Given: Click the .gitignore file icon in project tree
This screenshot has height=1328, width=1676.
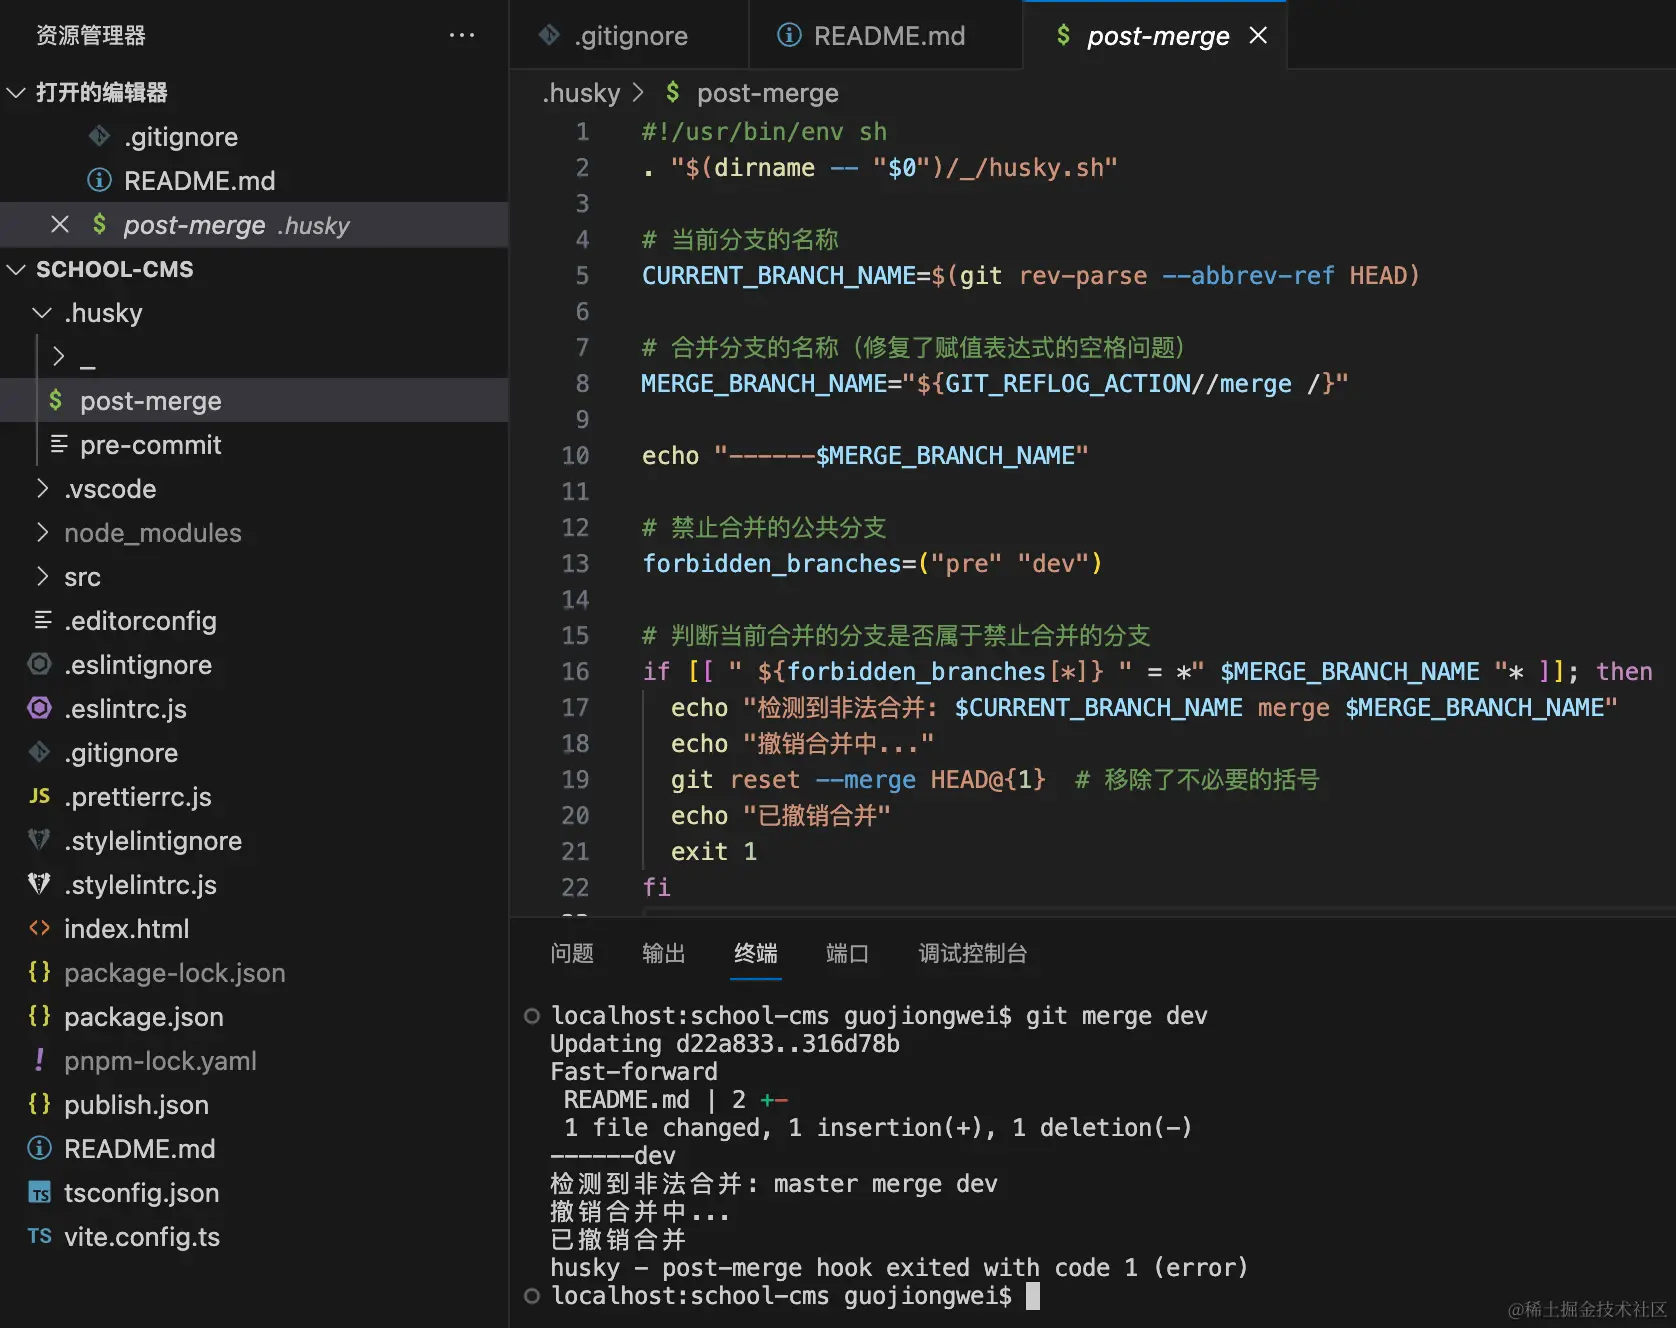Looking at the screenshot, I should point(39,752).
